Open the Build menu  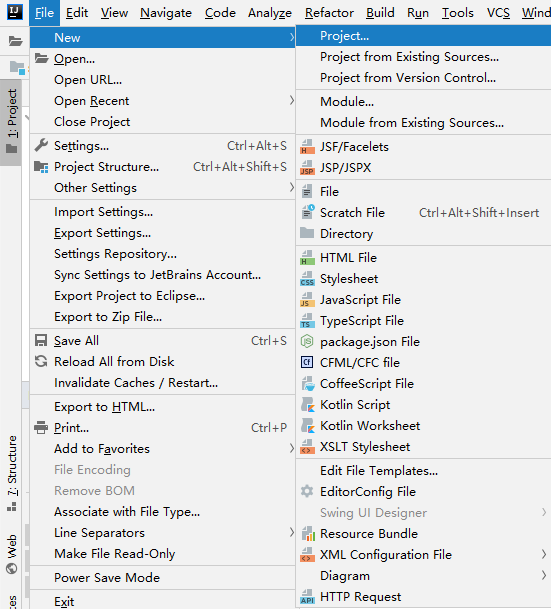click(x=380, y=13)
